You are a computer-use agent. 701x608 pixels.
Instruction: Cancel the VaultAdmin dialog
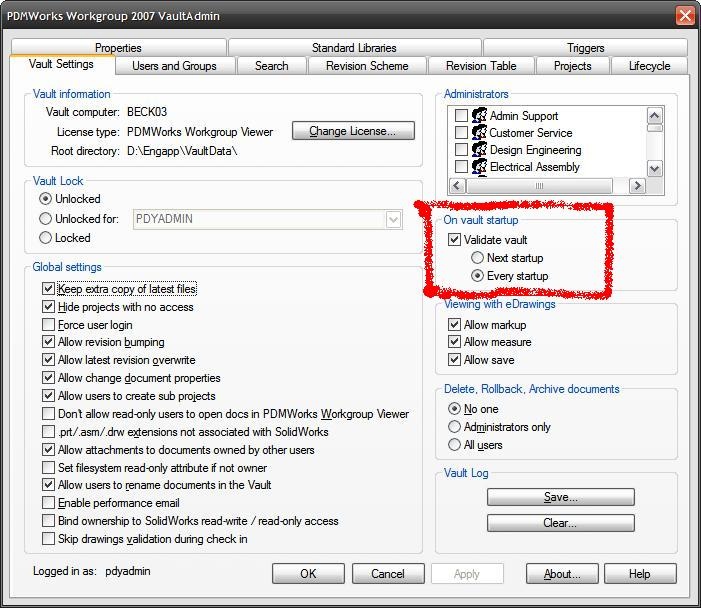[x=388, y=574]
